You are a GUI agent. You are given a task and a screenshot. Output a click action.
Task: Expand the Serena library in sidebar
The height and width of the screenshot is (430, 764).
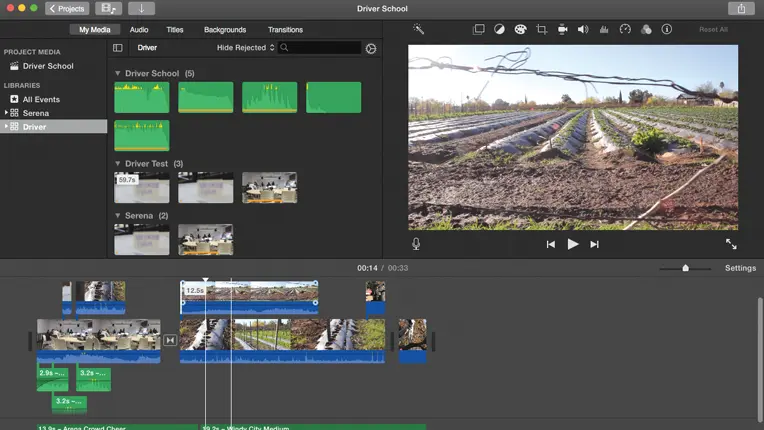point(6,113)
